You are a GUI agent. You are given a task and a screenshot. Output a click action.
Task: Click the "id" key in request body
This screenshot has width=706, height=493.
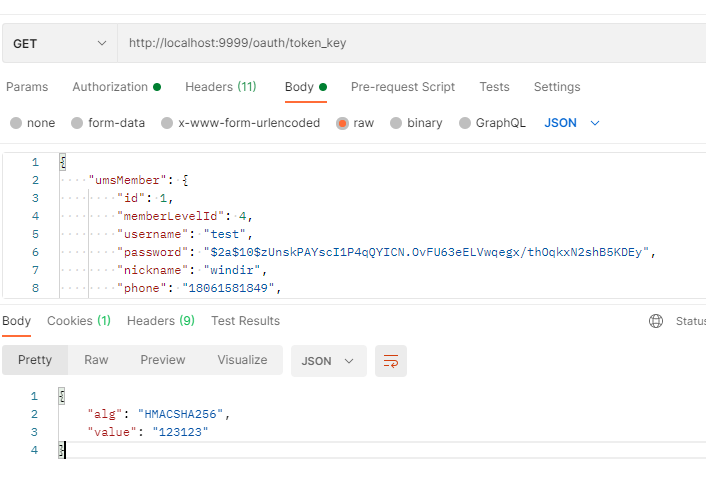tap(131, 198)
